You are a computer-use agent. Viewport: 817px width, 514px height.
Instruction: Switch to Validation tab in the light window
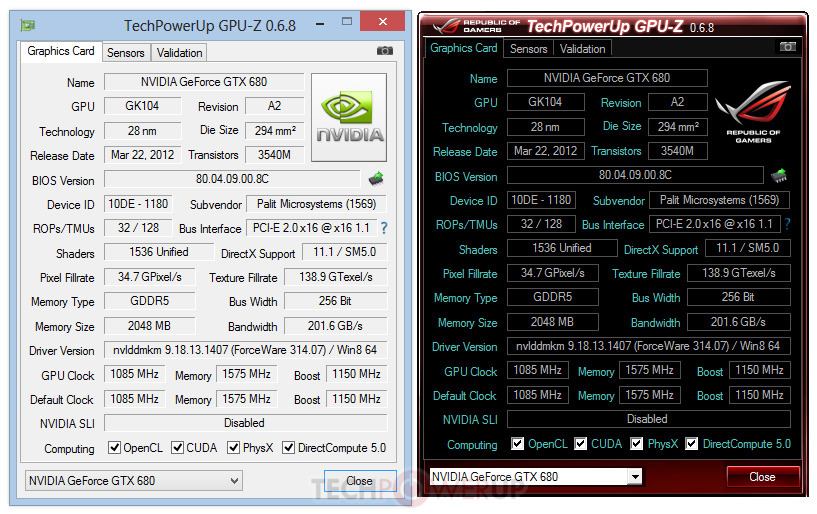tap(179, 53)
